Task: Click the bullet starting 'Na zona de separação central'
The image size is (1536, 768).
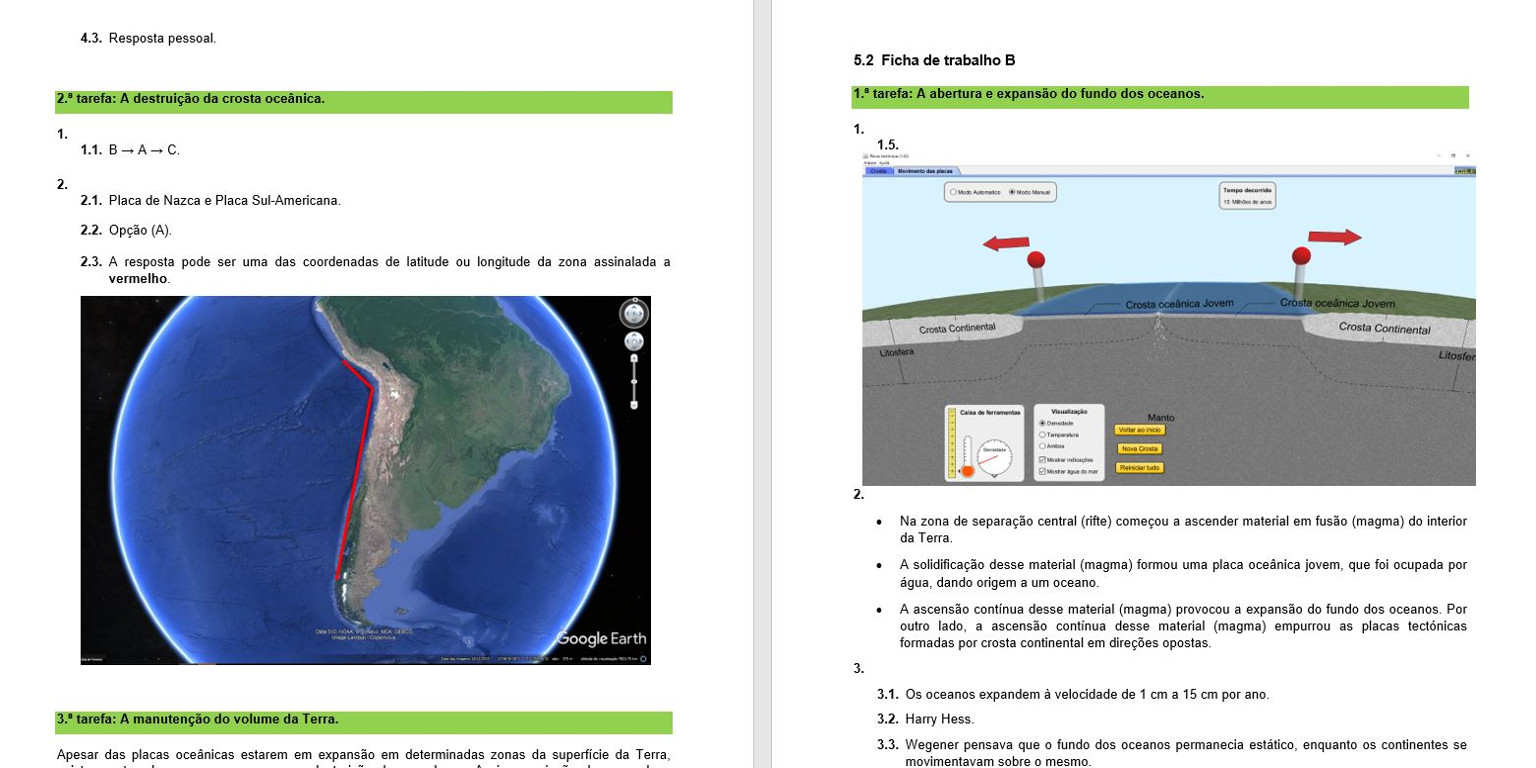Action: 1183,530
